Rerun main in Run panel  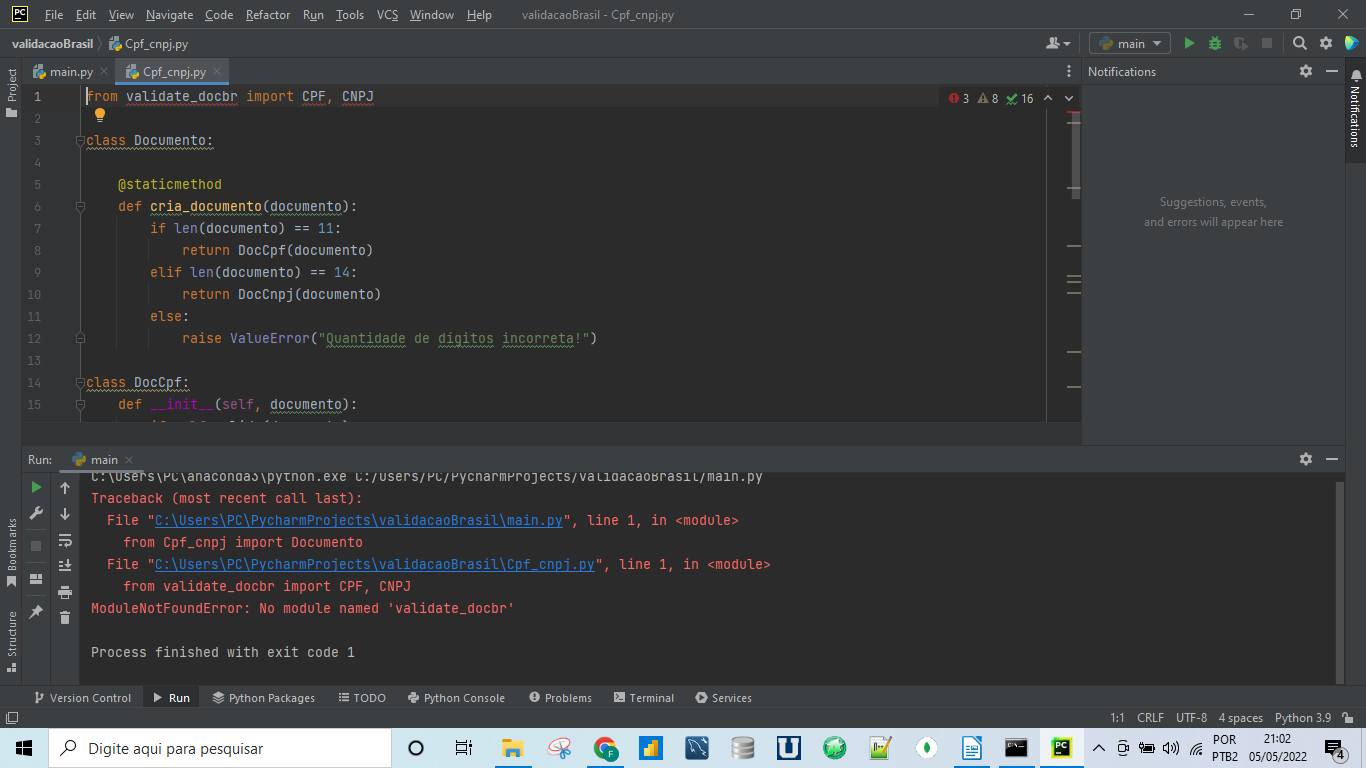(36, 487)
